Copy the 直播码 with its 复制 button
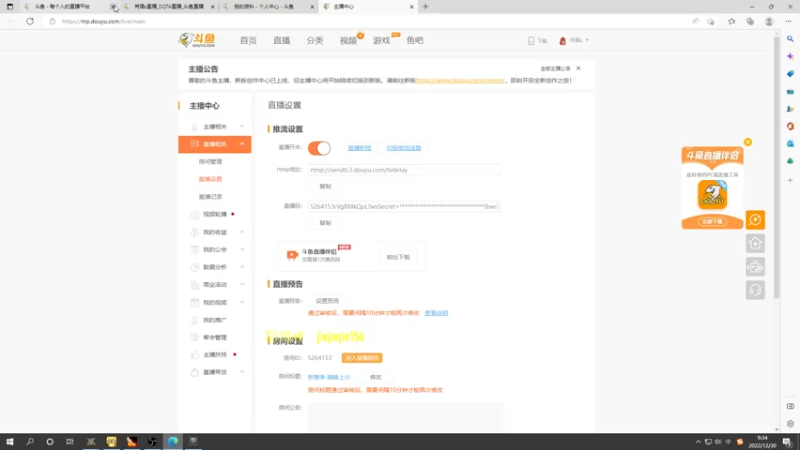Viewport: 800px width, 450px height. (x=325, y=223)
